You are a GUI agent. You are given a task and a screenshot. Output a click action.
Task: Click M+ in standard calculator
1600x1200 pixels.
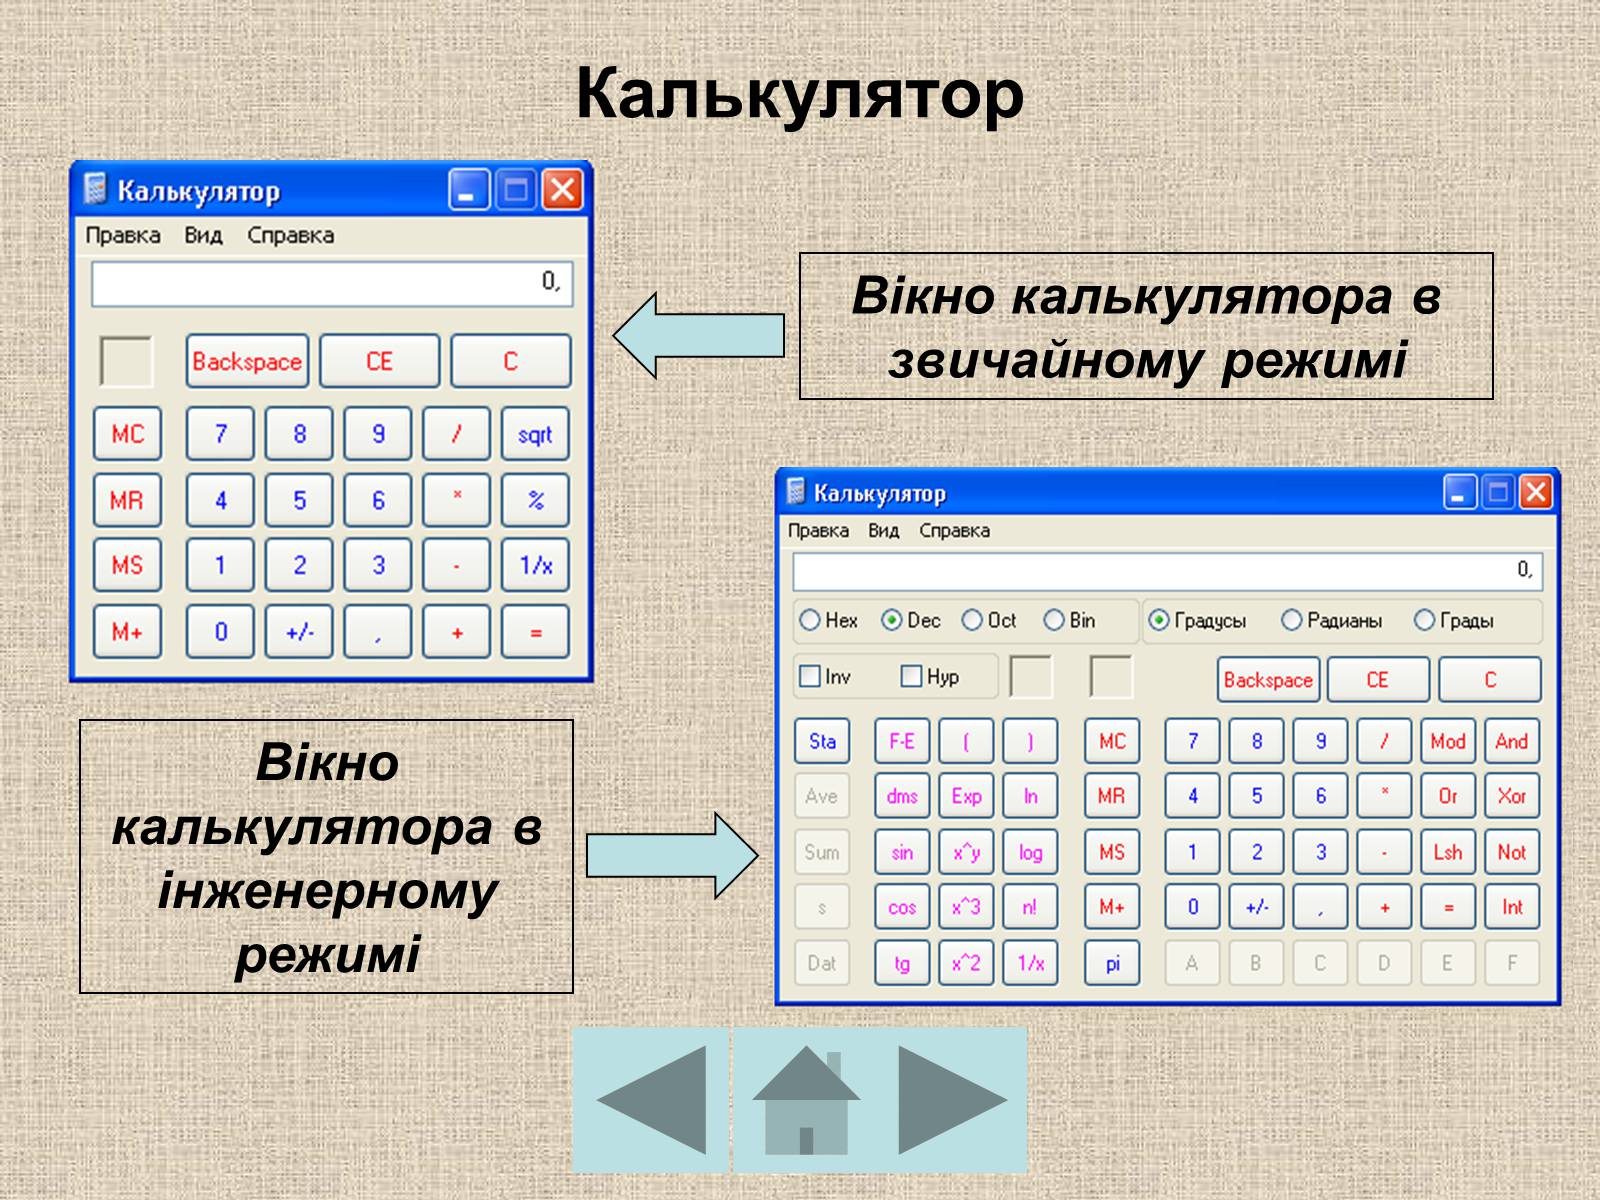tap(127, 632)
